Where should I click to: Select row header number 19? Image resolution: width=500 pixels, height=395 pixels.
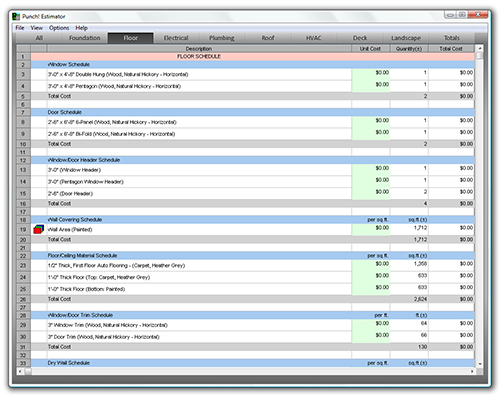(x=23, y=229)
